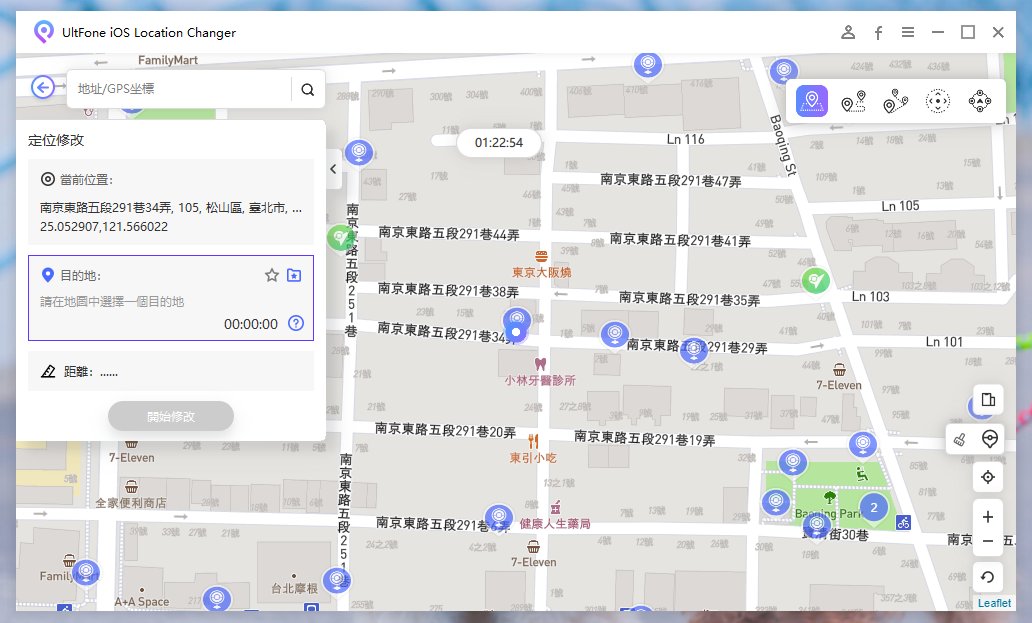Viewport: 1032px width, 623px height.
Task: Collapse the location panel with chevron
Action: click(x=333, y=169)
